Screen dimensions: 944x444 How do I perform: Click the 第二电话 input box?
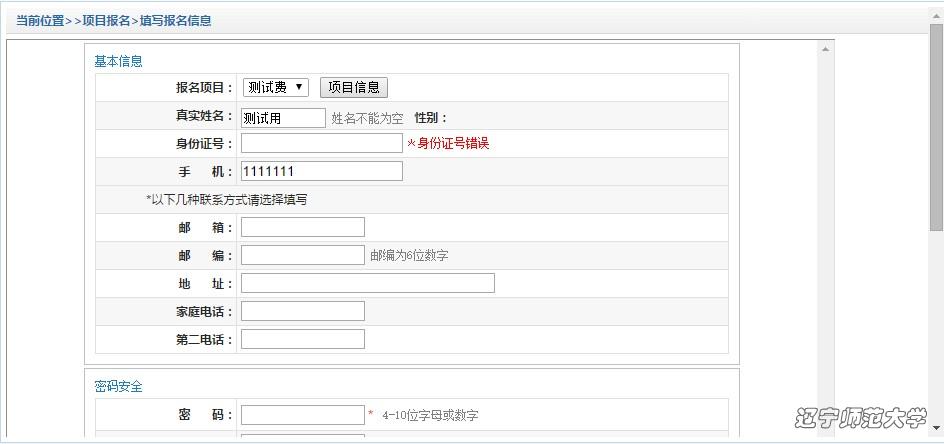click(x=302, y=339)
